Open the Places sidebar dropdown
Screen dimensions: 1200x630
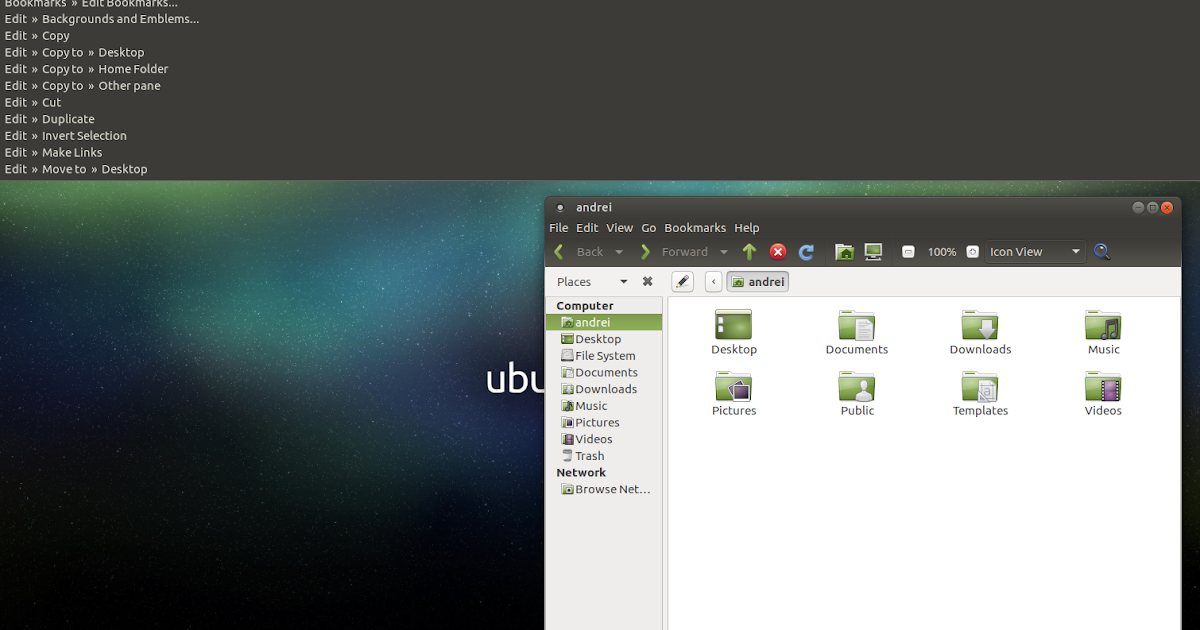[623, 281]
